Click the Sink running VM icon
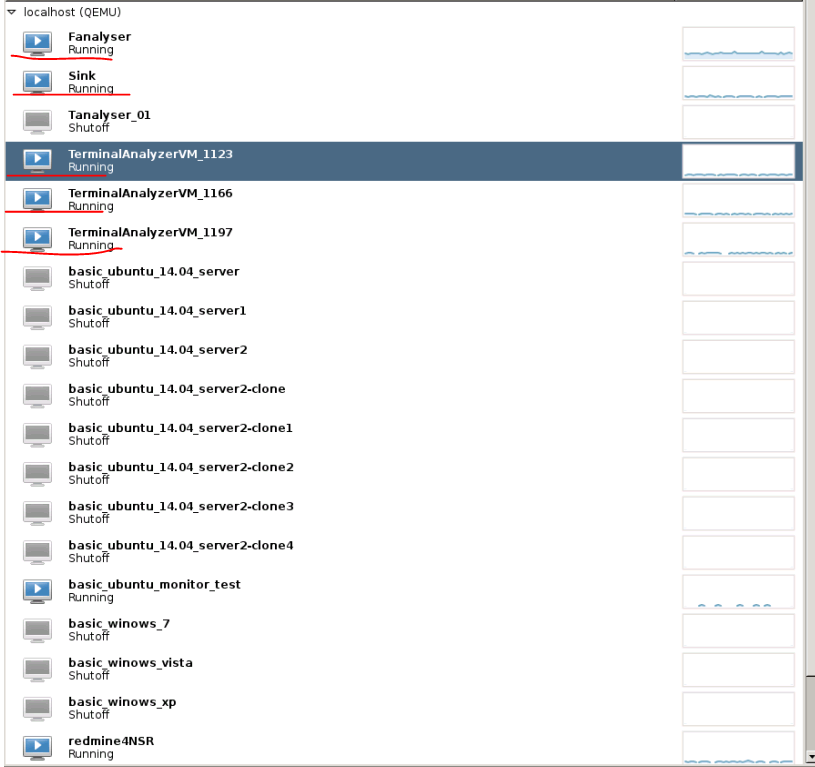Screen dimensions: 815x767 coord(37,82)
